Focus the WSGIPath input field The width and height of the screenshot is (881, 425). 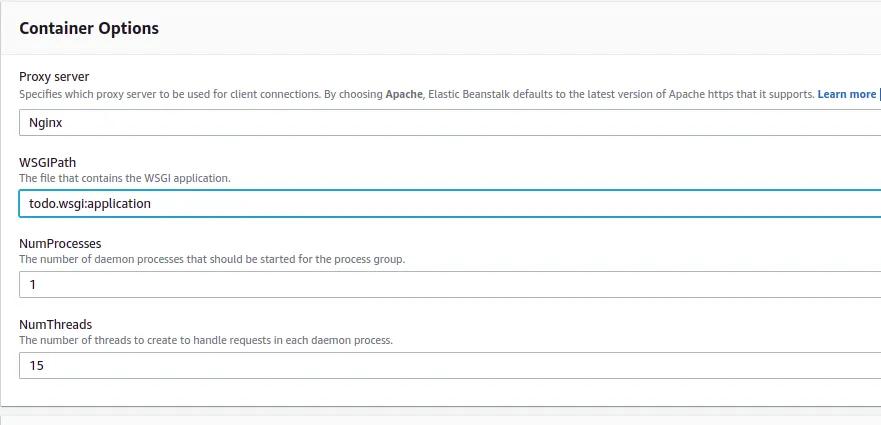pyautogui.click(x=450, y=203)
